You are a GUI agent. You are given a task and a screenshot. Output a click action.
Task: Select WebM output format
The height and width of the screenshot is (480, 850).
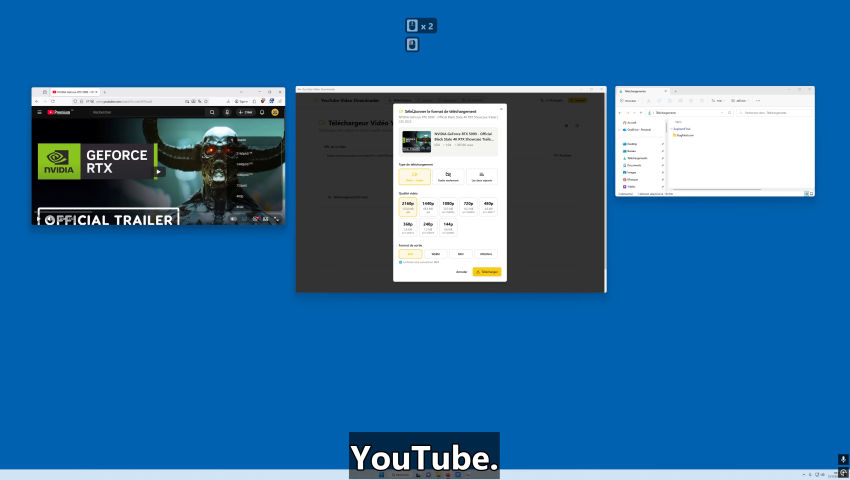436,254
